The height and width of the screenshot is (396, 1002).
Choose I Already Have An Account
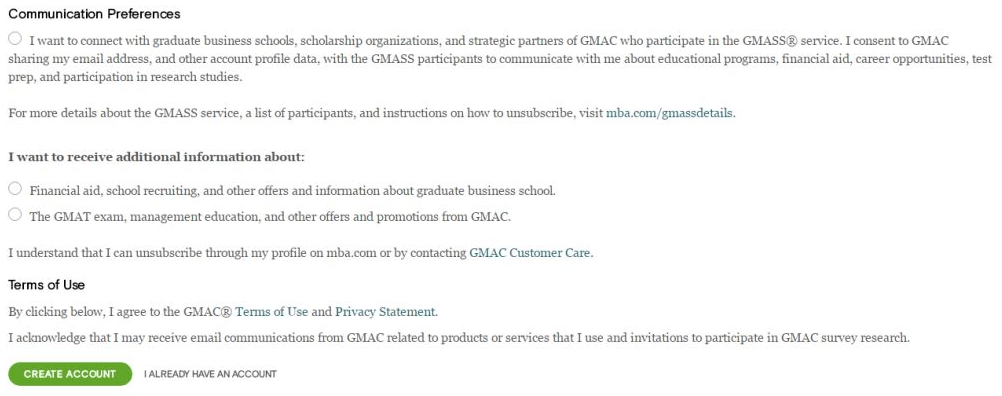point(210,374)
